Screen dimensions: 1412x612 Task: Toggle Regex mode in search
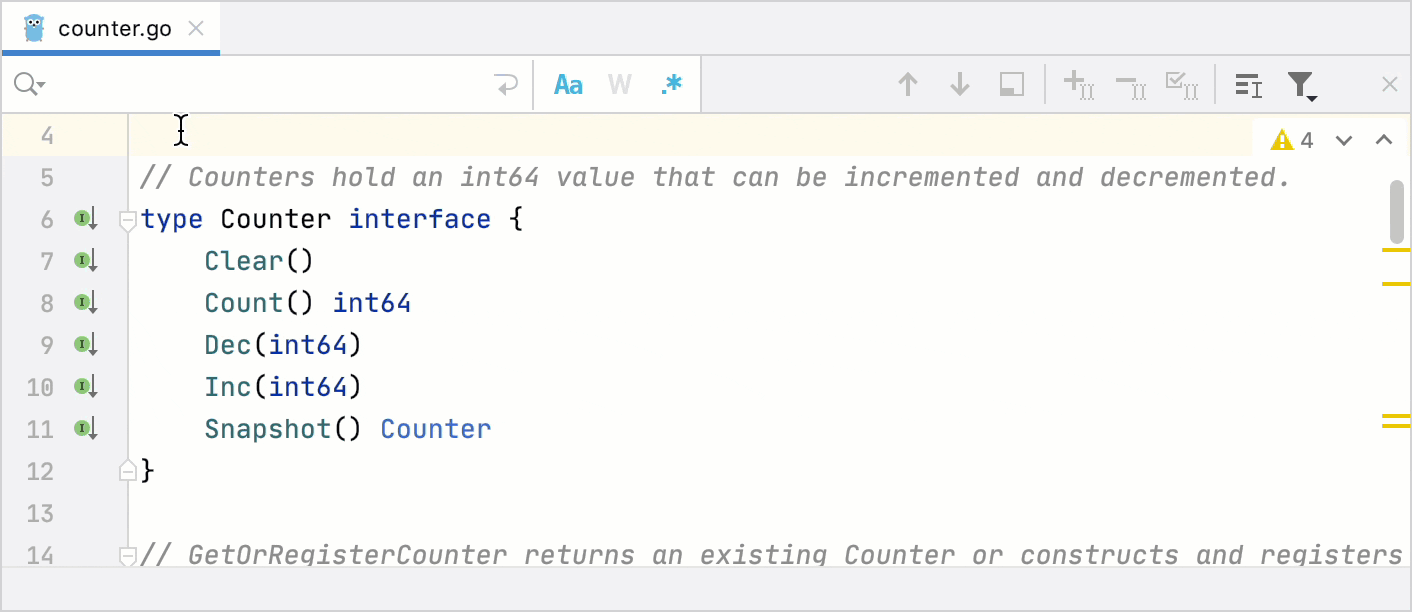pyautogui.click(x=671, y=84)
